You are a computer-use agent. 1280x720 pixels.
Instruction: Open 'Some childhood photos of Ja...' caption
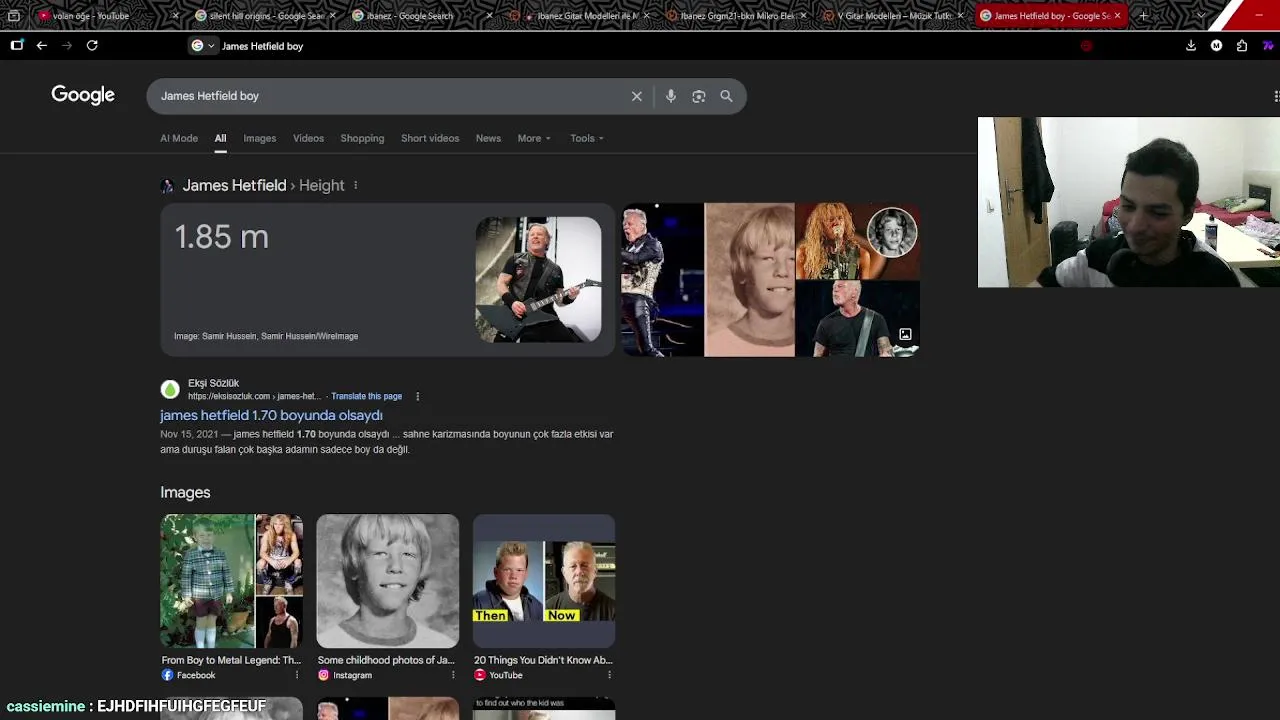386,660
